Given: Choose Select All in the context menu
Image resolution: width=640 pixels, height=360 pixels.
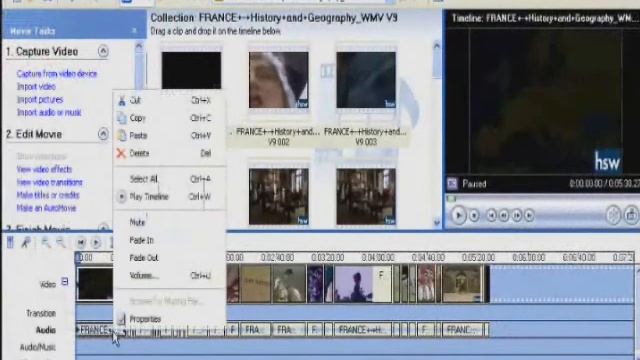Looking at the screenshot, I should coord(169,179).
